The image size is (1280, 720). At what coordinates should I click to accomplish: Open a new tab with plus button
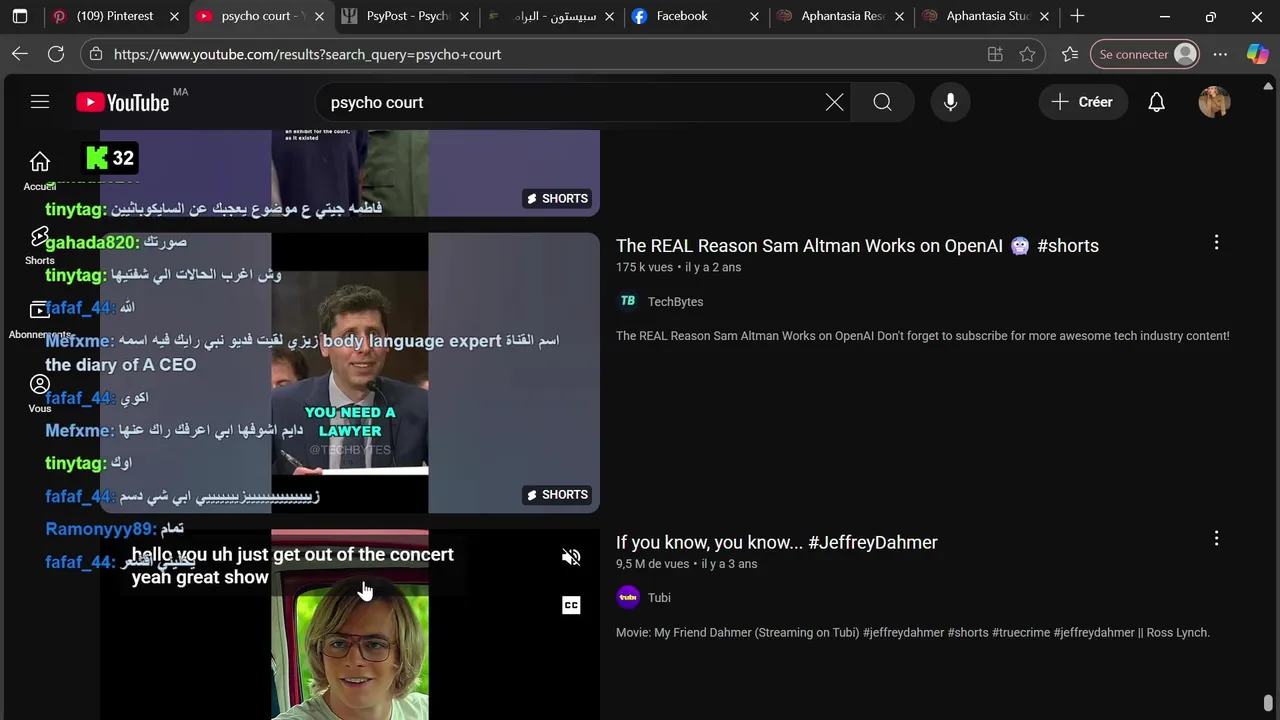(1077, 16)
